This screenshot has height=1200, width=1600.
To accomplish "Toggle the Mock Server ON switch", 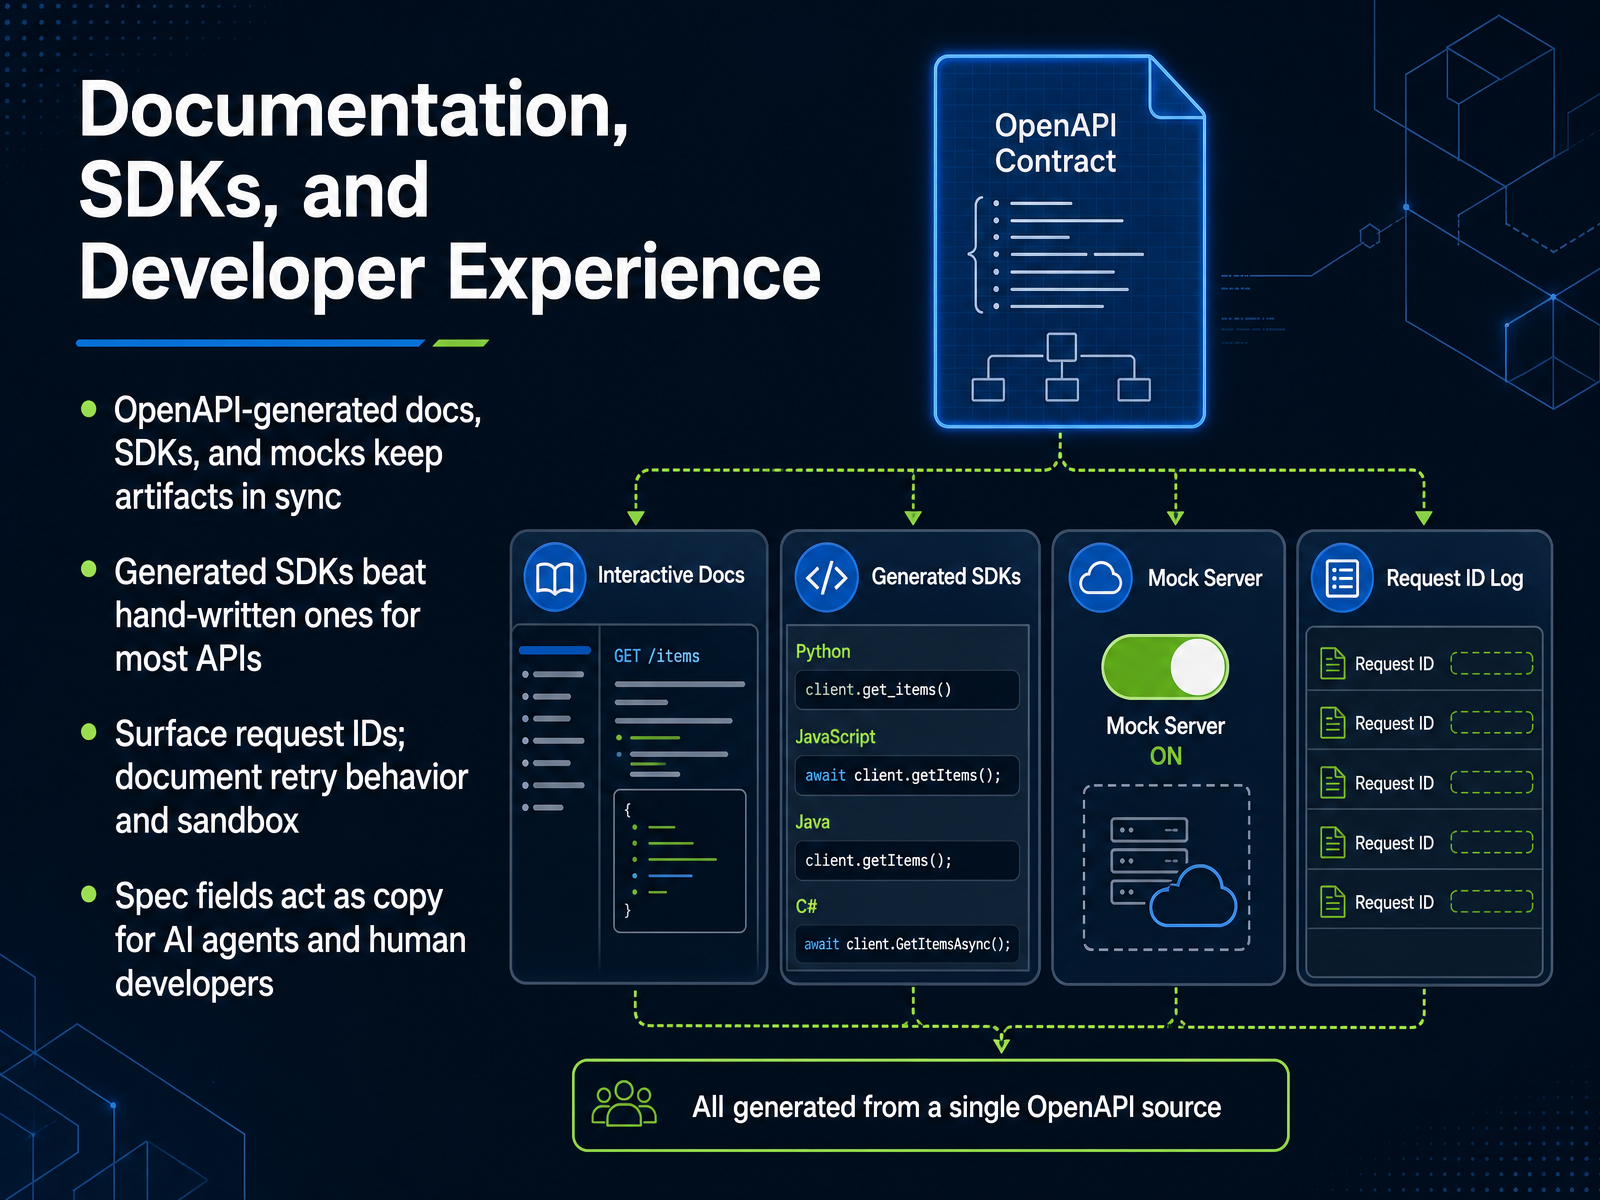I will point(1165,667).
